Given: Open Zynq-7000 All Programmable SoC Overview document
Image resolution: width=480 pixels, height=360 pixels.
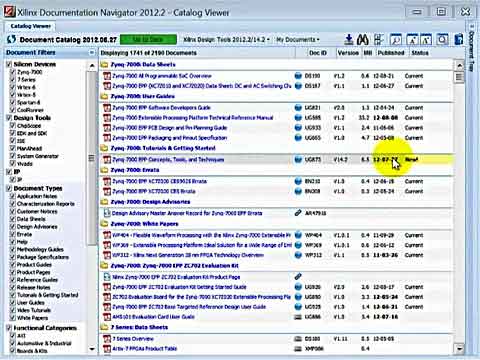Looking at the screenshot, I should [x=162, y=76].
